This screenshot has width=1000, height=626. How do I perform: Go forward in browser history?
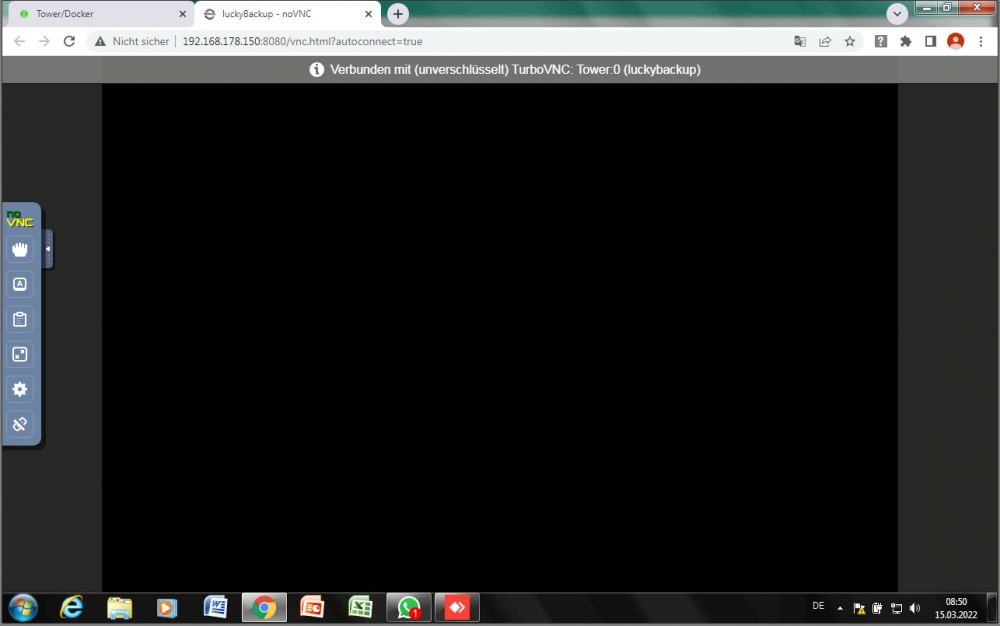click(x=44, y=41)
